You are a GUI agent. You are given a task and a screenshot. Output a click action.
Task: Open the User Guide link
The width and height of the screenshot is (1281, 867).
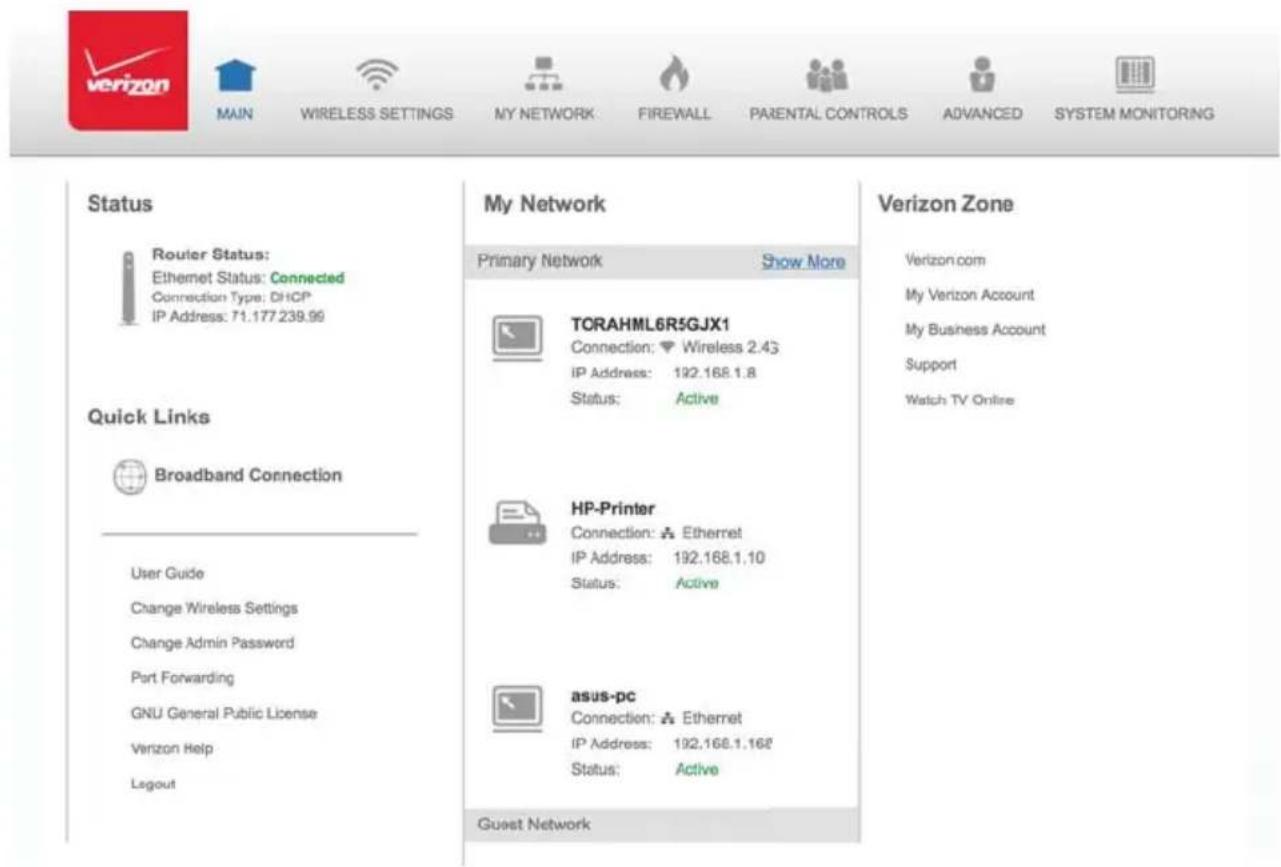(x=167, y=574)
